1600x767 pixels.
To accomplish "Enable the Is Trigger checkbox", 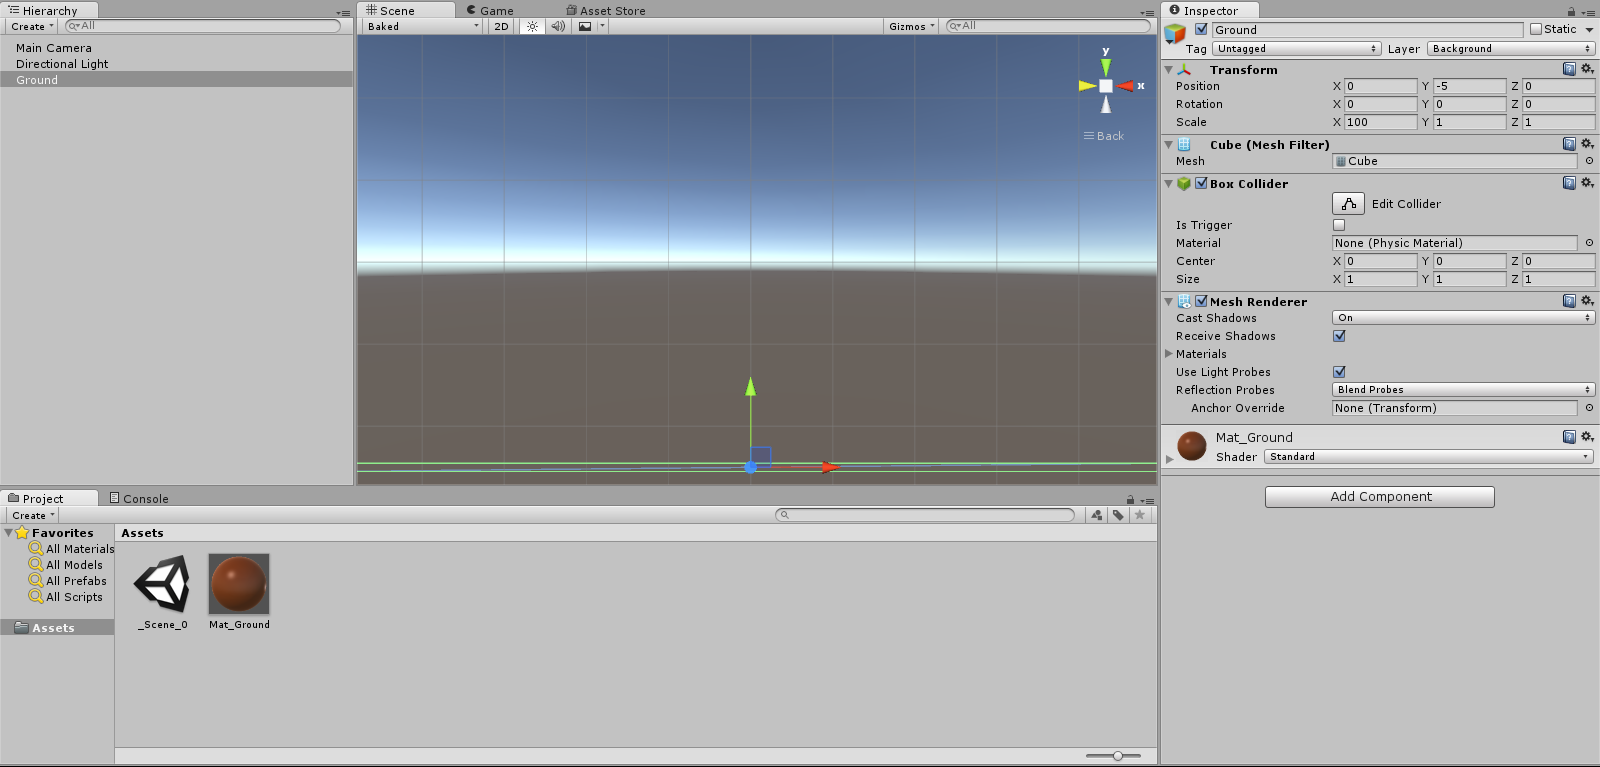I will coord(1339,225).
